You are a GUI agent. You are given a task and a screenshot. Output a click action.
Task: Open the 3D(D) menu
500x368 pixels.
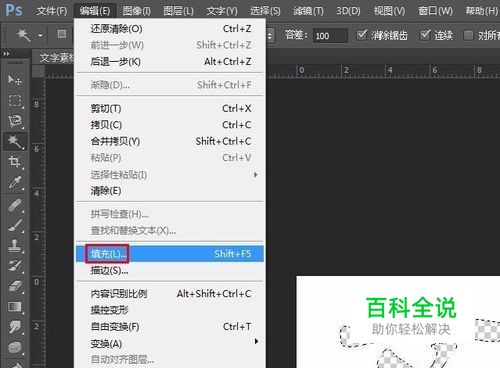coord(348,11)
